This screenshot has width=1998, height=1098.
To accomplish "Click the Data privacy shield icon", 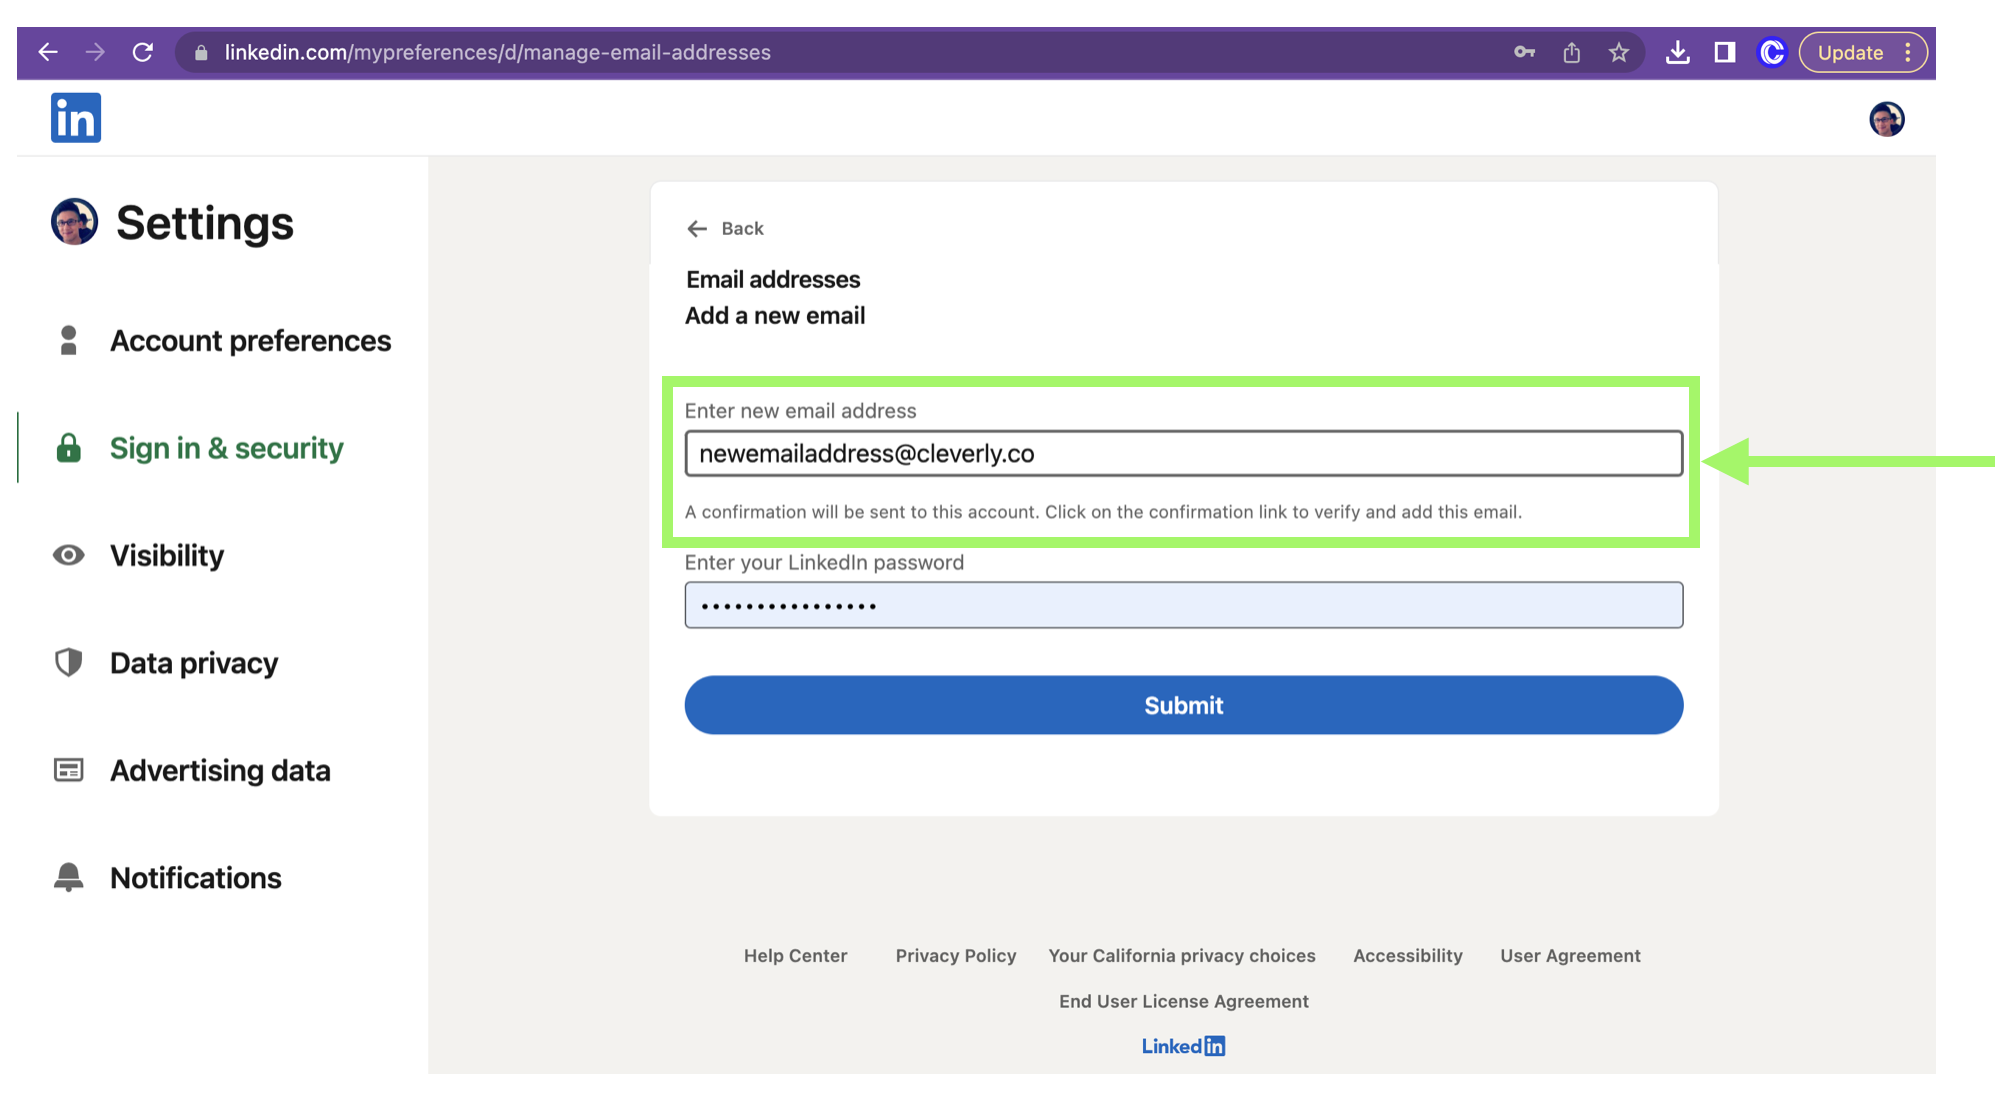I will click(67, 662).
